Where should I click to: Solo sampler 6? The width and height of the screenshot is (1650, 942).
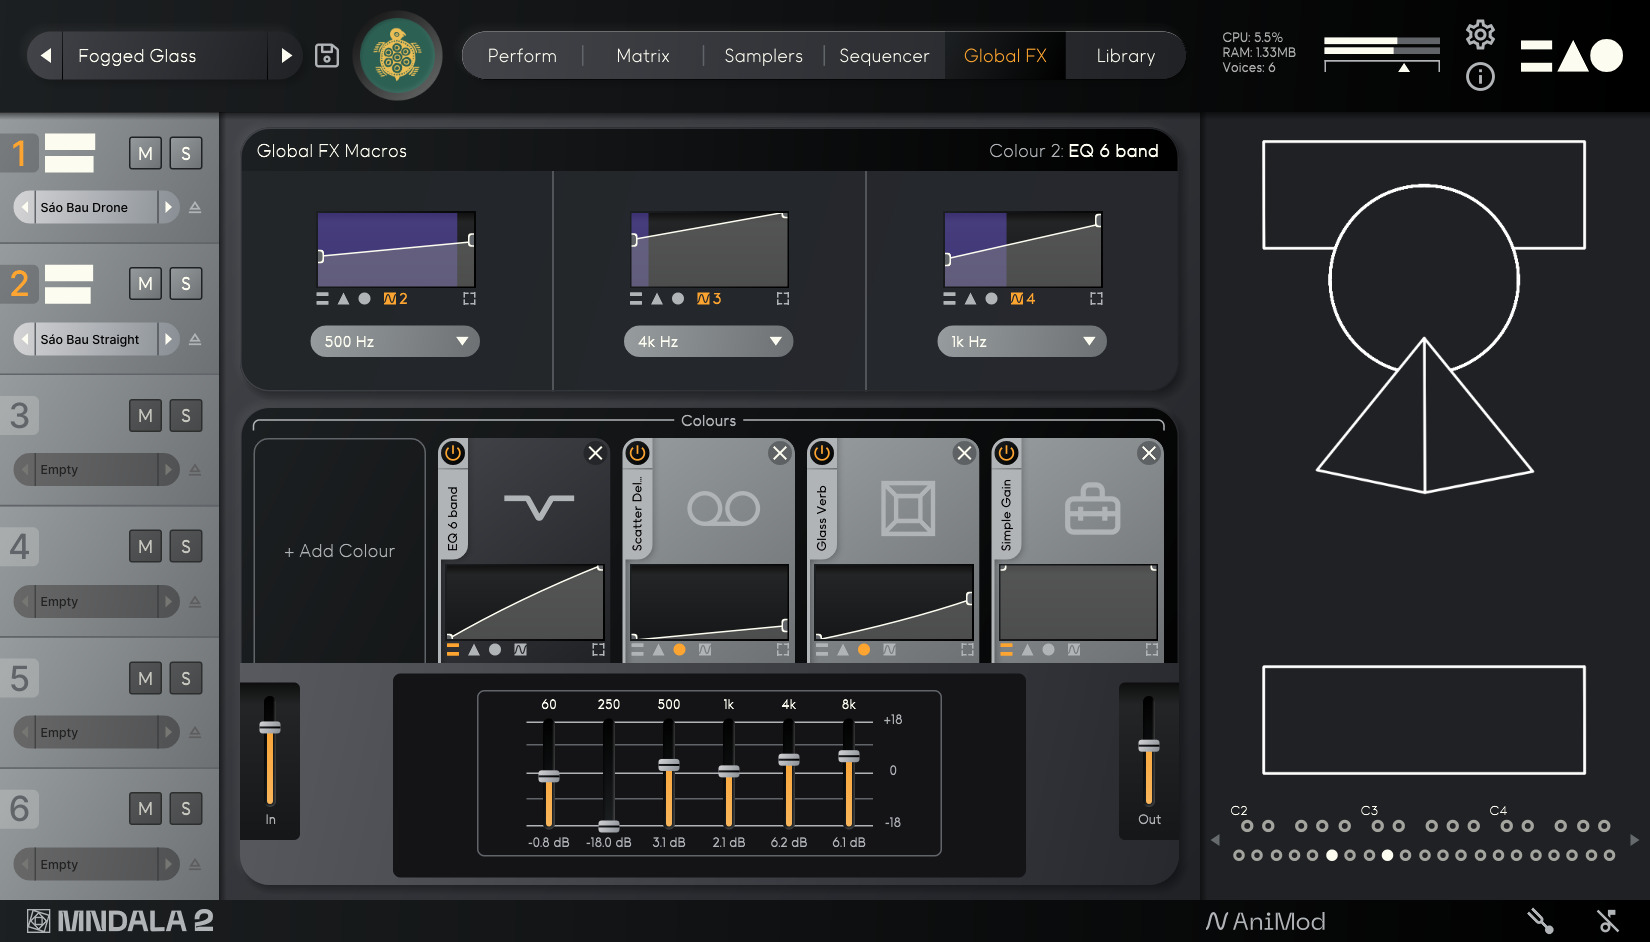pyautogui.click(x=186, y=808)
